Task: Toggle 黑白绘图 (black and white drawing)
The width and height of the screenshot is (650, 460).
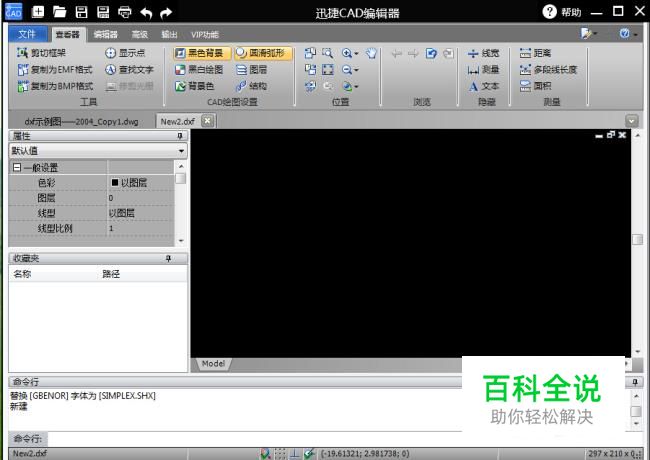Action: 200,70
